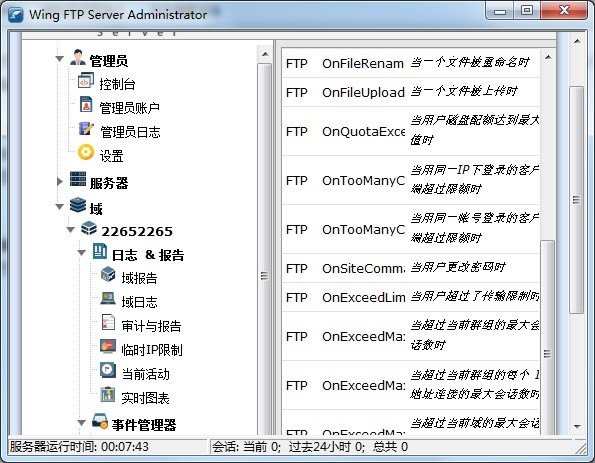
Task: Click event list vertical scrollbar thumb
Action: [x=547, y=338]
